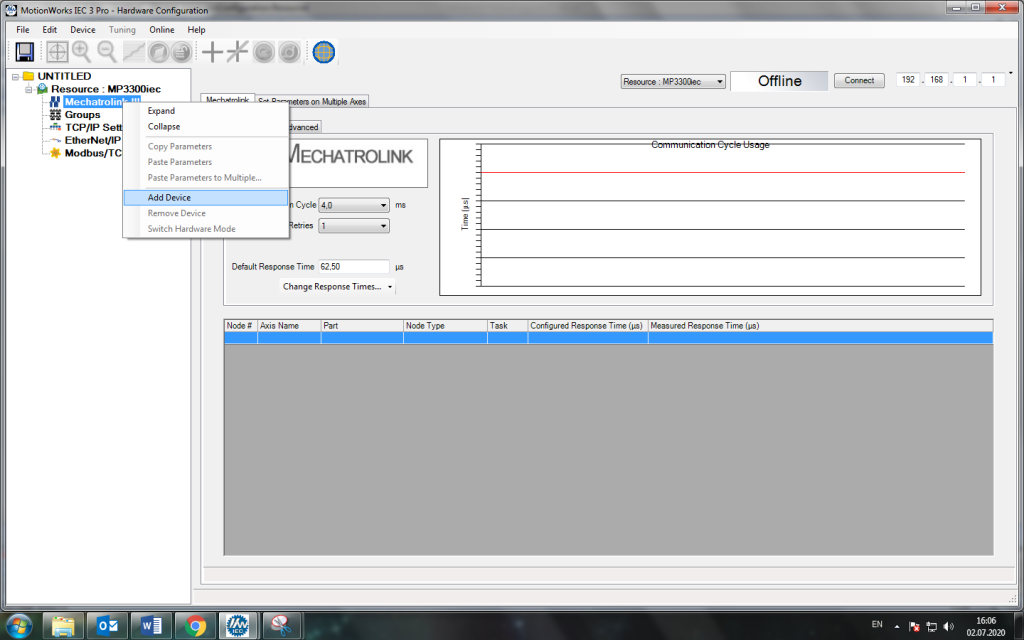The image size is (1024, 640).
Task: Click the Node # column header
Action: pyautogui.click(x=240, y=325)
